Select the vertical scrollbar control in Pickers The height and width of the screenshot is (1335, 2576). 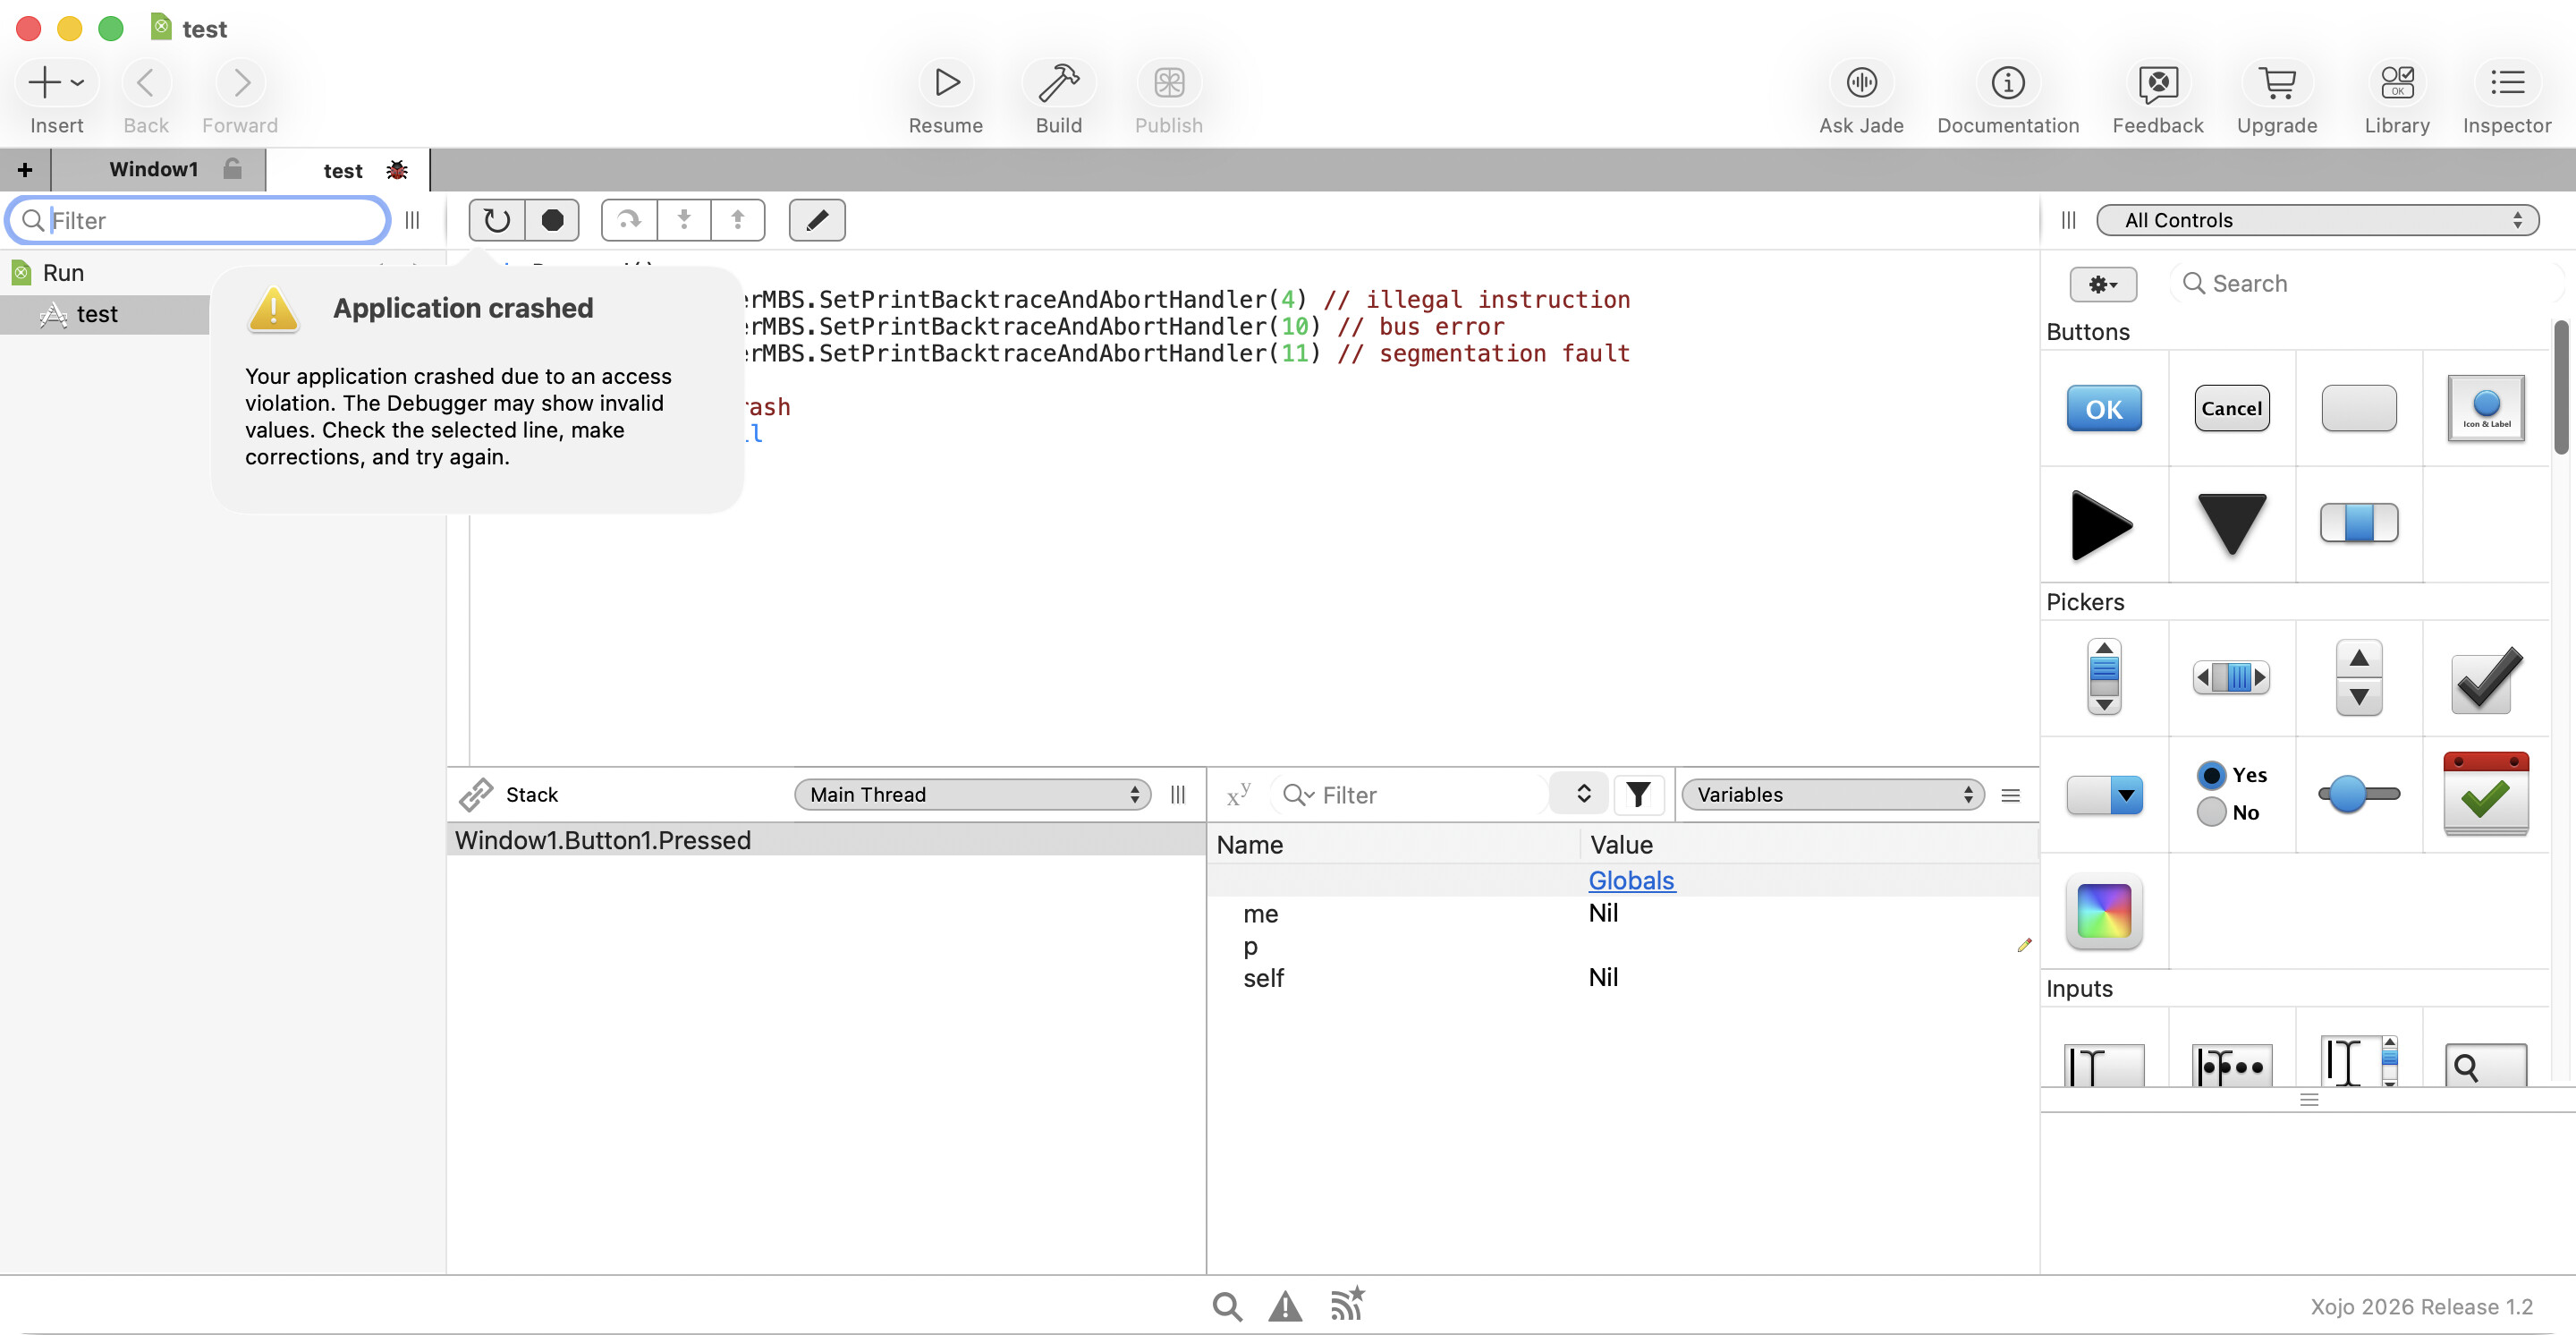[x=2104, y=677]
